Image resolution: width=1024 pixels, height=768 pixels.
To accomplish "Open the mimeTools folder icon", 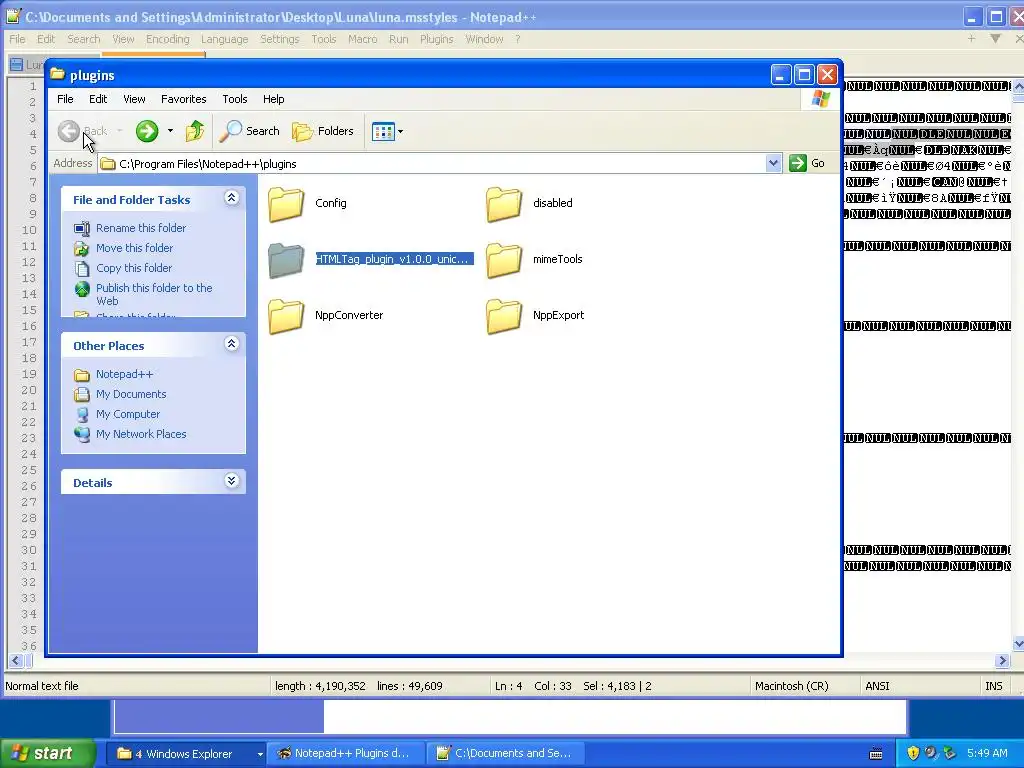I will 504,260.
